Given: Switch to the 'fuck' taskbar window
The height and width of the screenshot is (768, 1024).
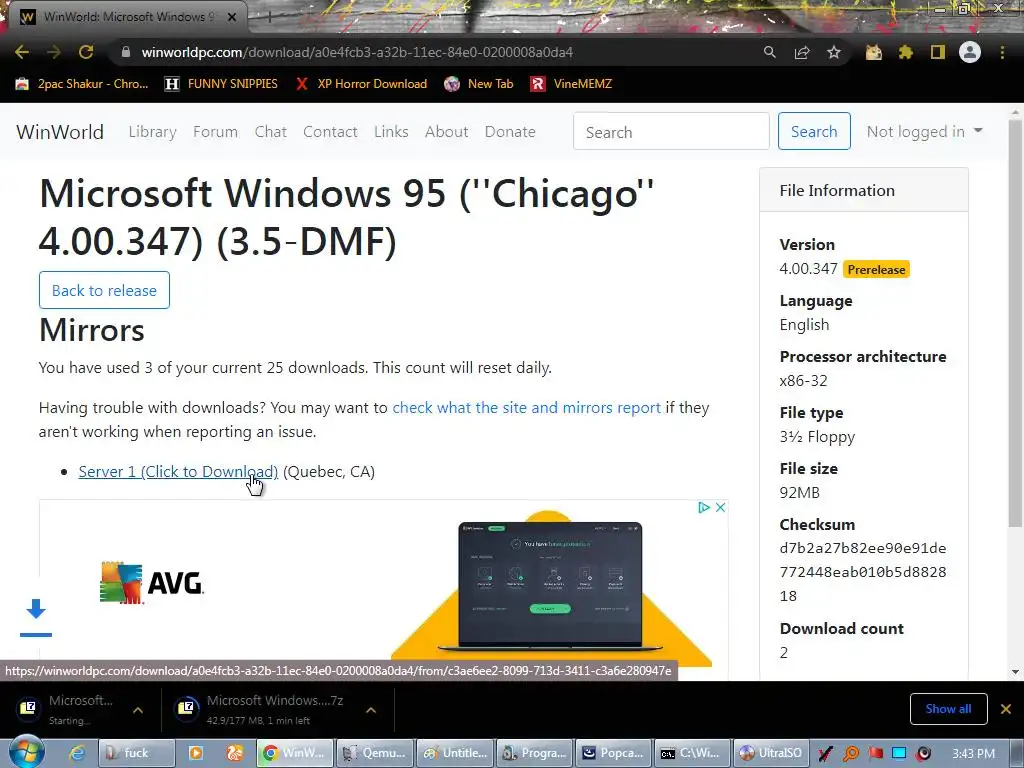Looking at the screenshot, I should (136, 753).
